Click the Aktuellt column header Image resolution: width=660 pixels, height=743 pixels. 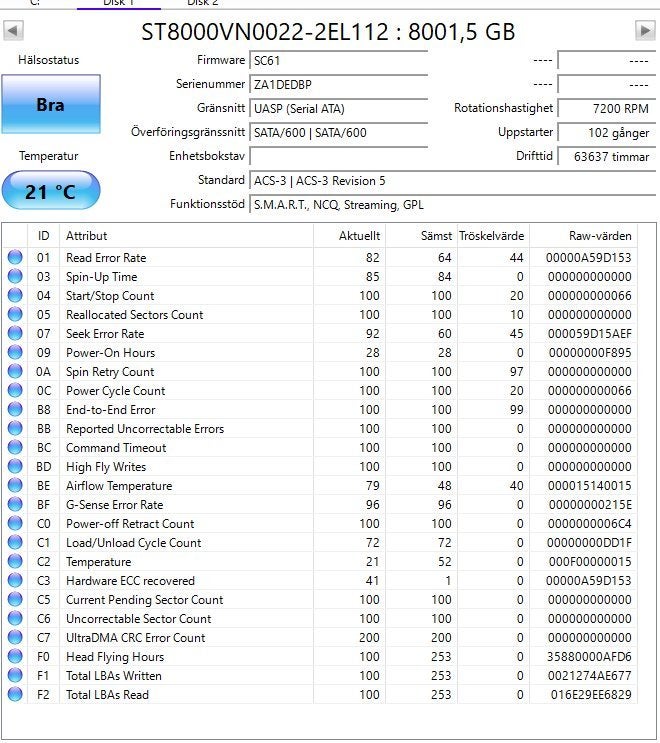coord(350,236)
